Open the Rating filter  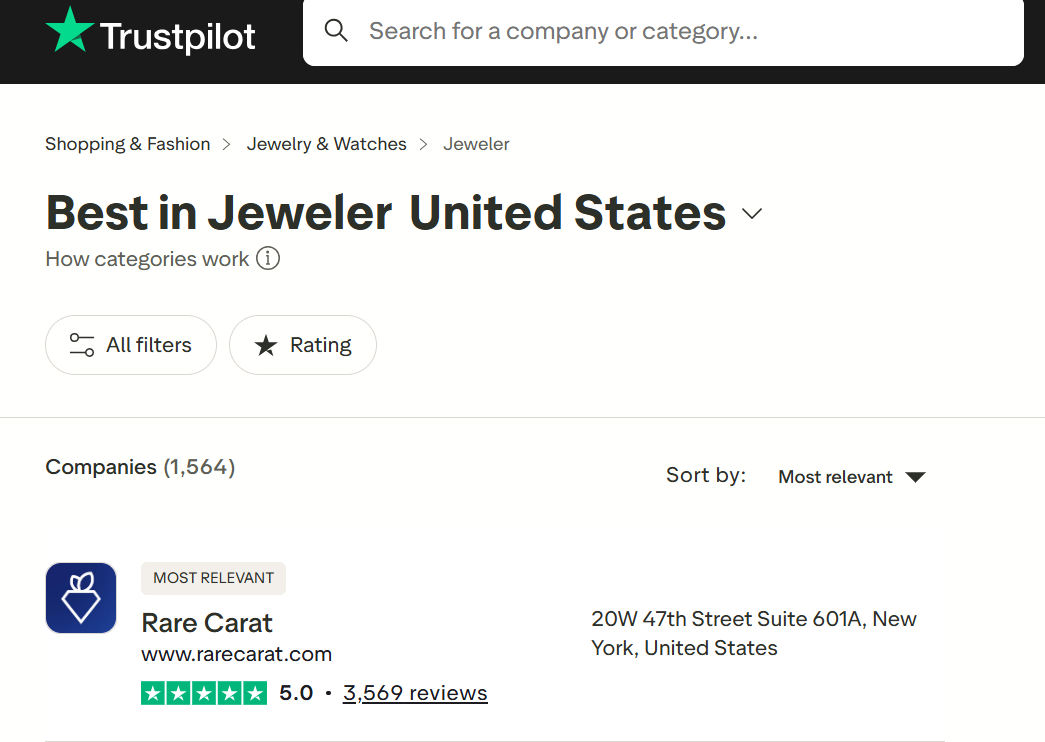click(x=303, y=344)
